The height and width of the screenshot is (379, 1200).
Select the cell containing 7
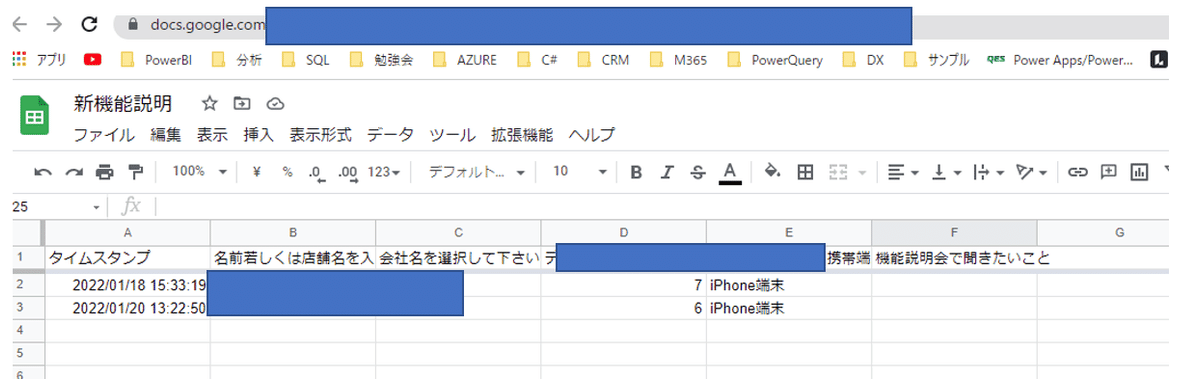pos(623,286)
